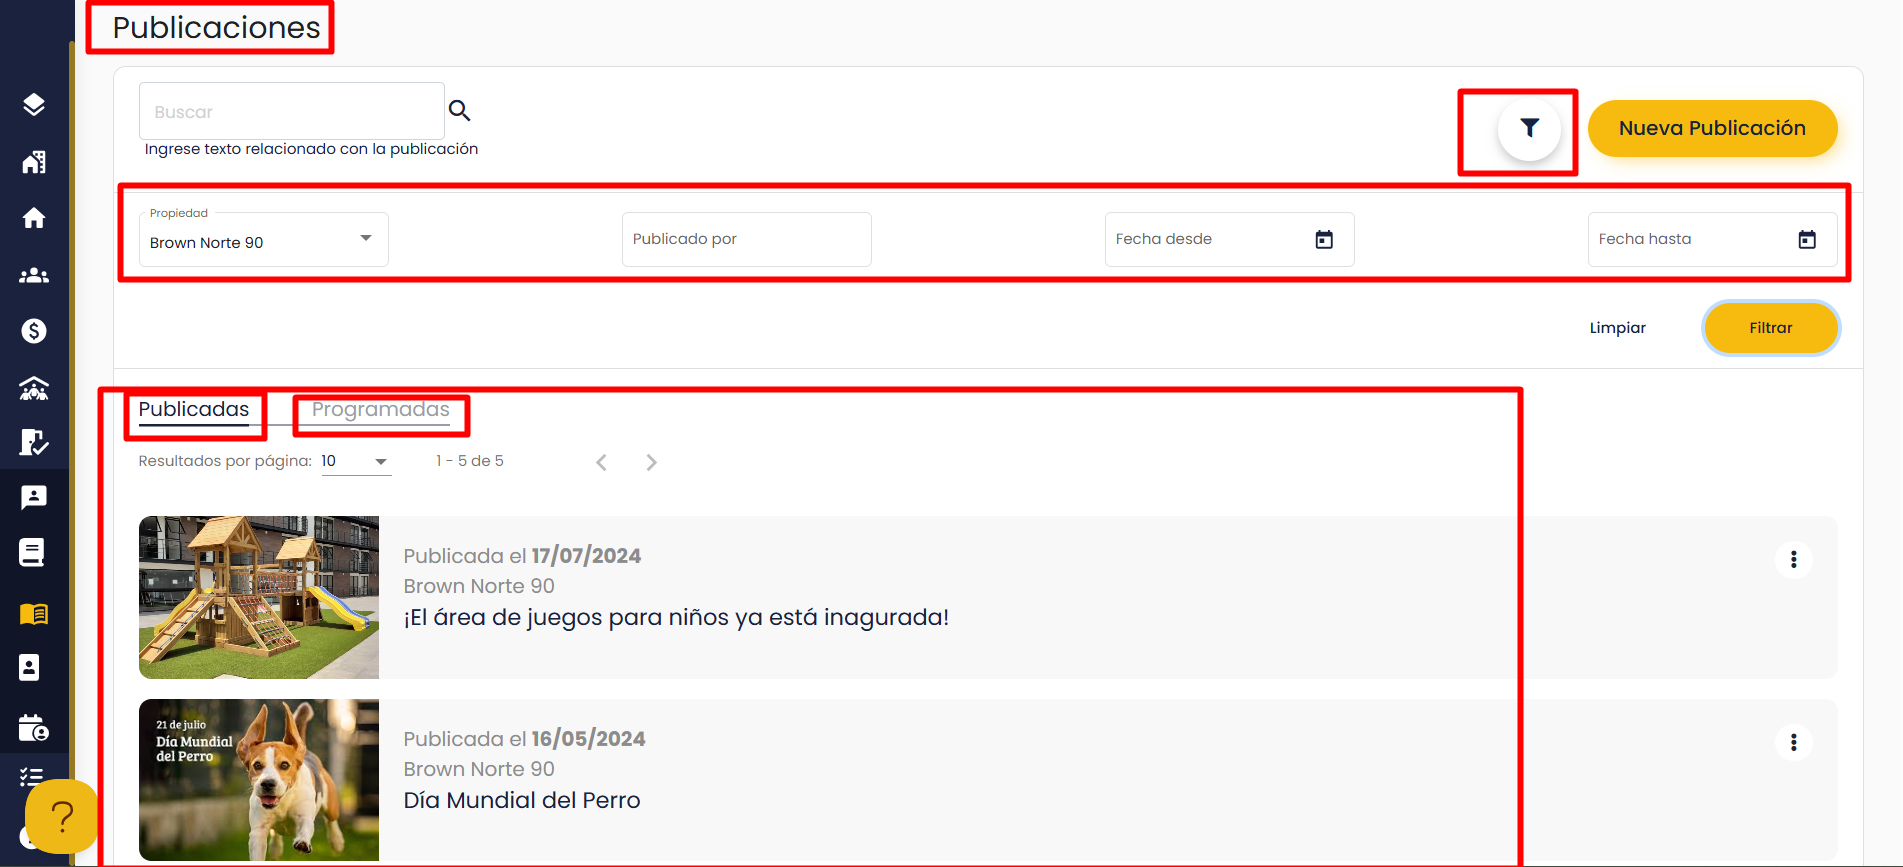The height and width of the screenshot is (867, 1903).
Task: Open options menu for playground publication
Action: click(1794, 559)
